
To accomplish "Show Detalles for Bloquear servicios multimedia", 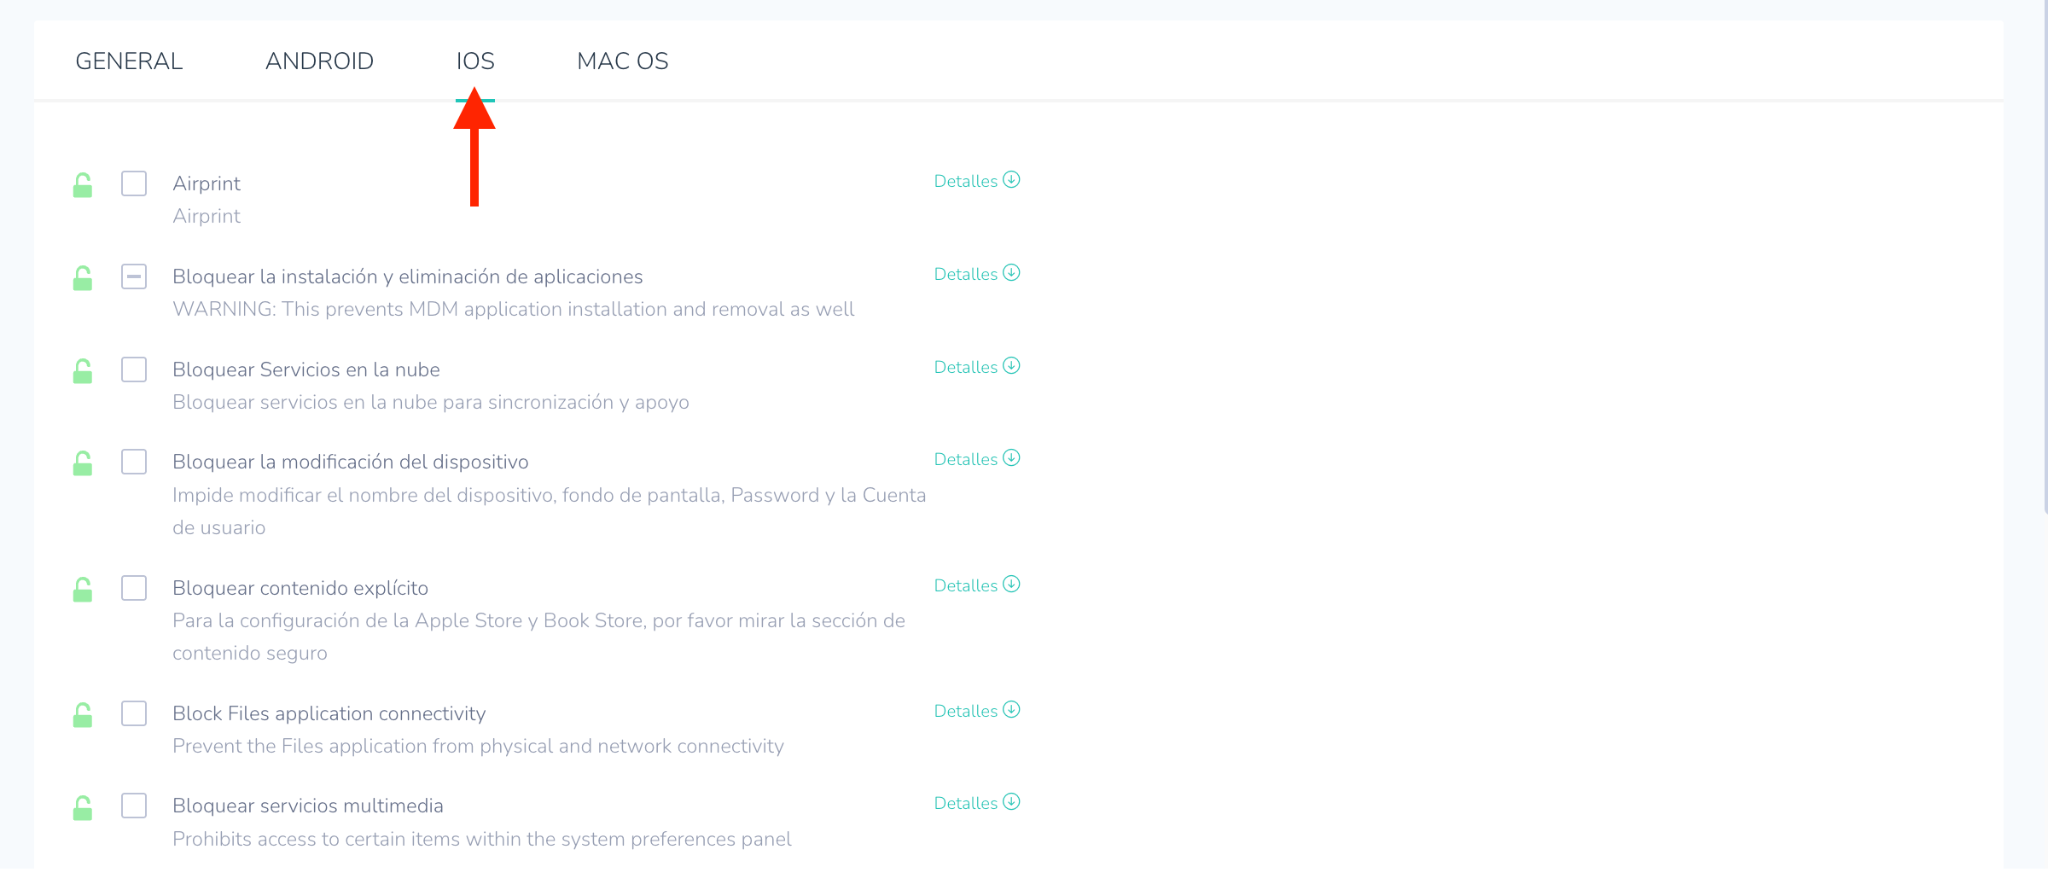I will [975, 803].
